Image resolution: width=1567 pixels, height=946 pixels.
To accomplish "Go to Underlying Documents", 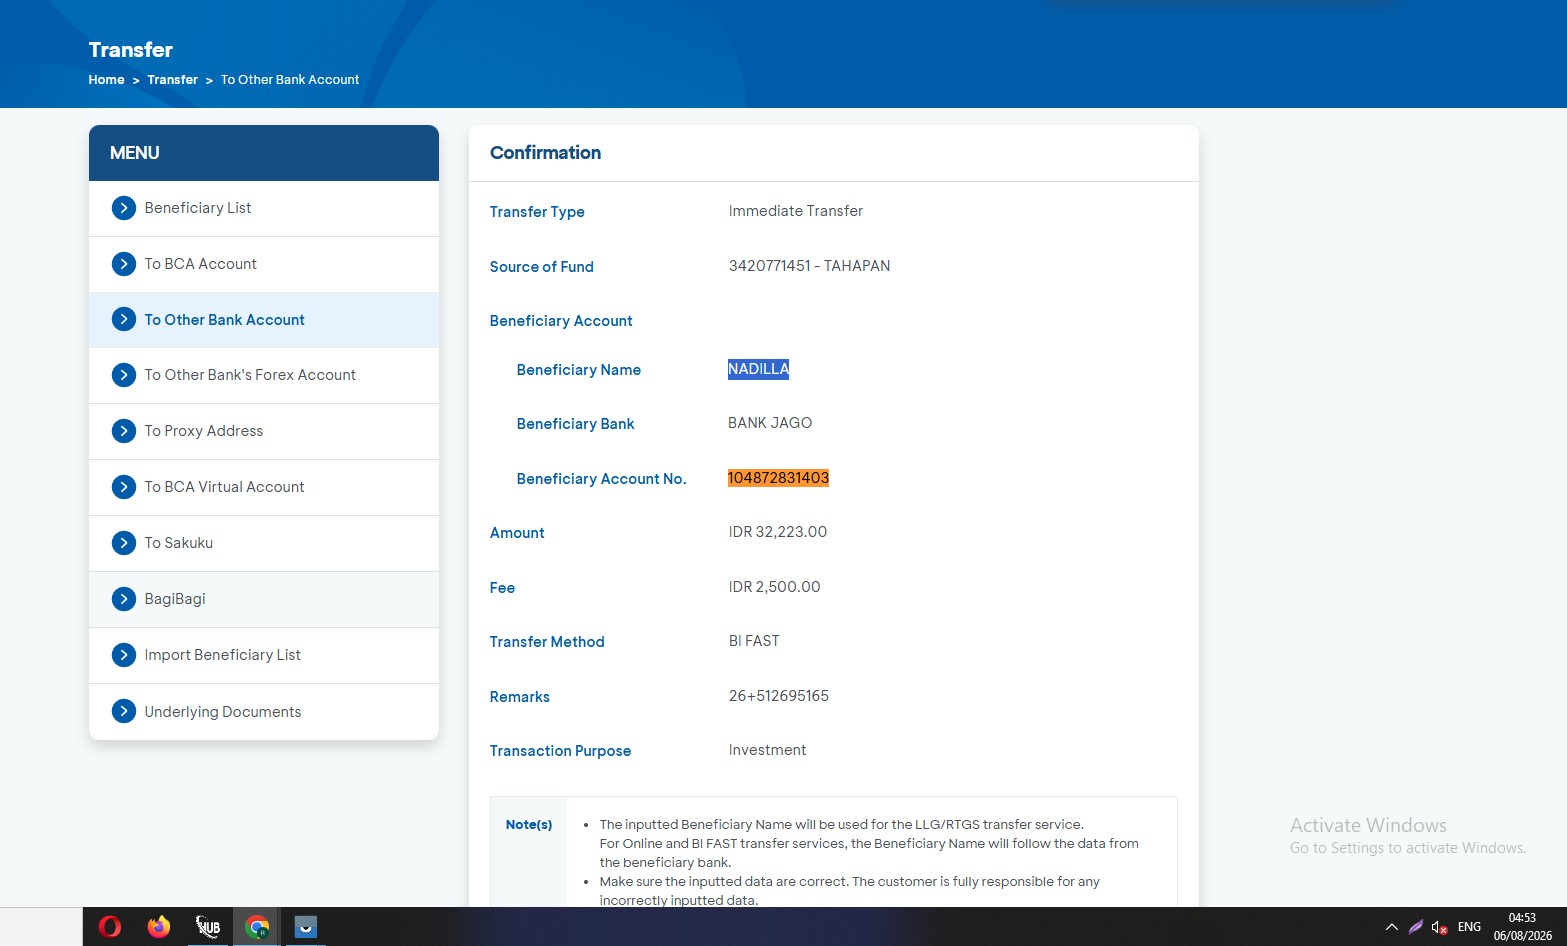I will pyautogui.click(x=264, y=712).
